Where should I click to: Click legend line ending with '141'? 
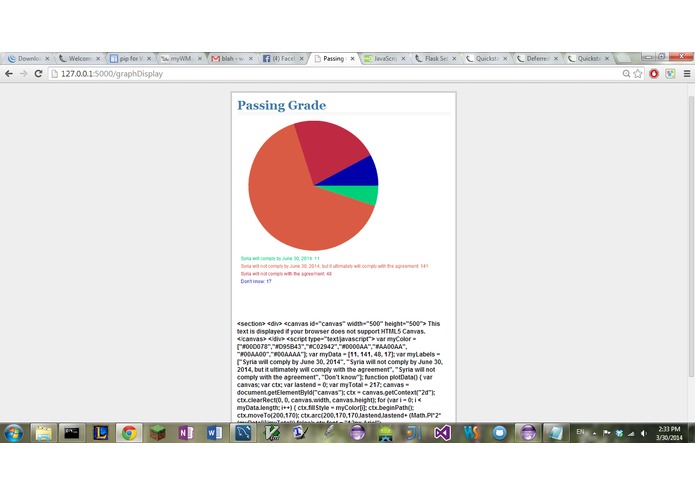(x=334, y=266)
